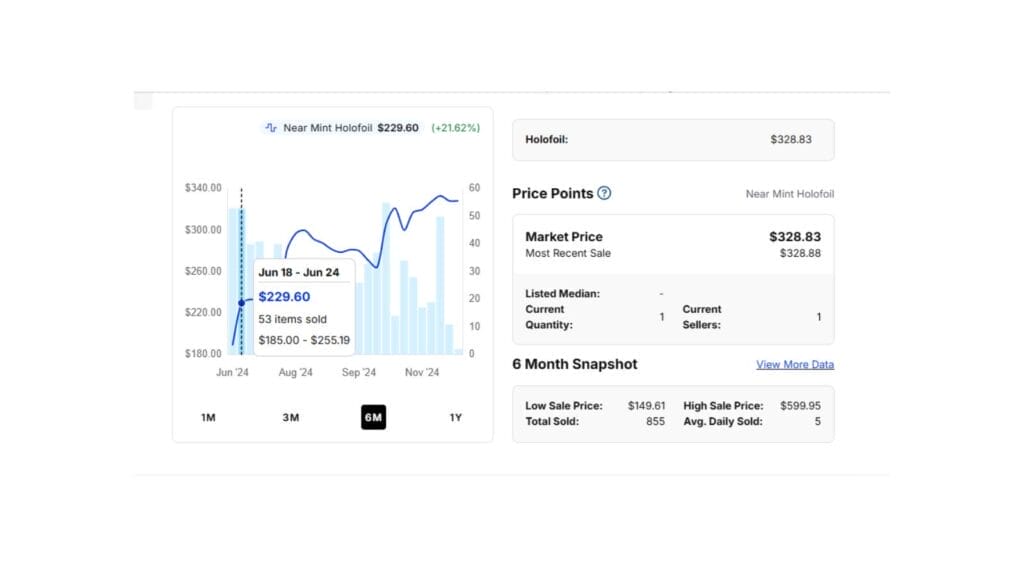This screenshot has height=576, width=1024.
Task: Click the sparkline icon beside Near Mint Holofoil
Action: 272,128
